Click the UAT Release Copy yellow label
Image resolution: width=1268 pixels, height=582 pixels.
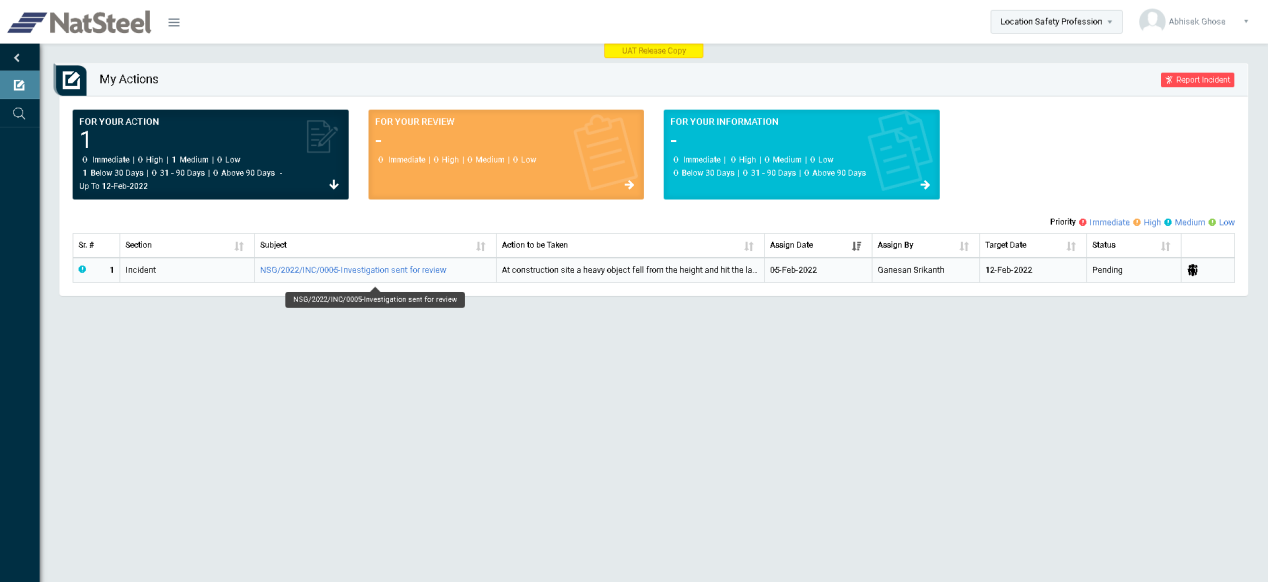(654, 50)
